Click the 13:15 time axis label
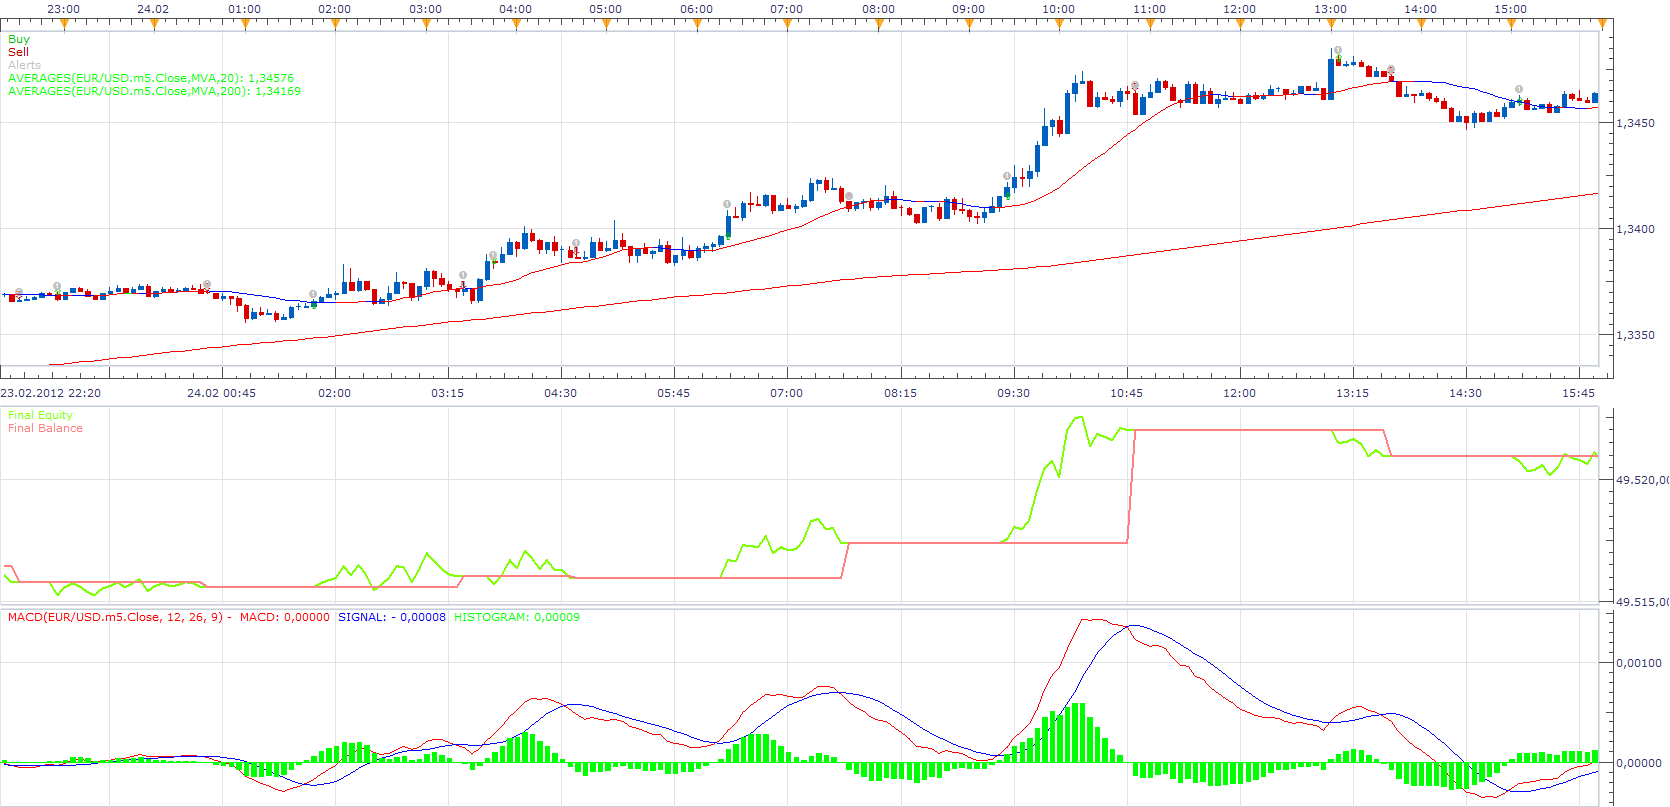1670x807 pixels. (1352, 393)
